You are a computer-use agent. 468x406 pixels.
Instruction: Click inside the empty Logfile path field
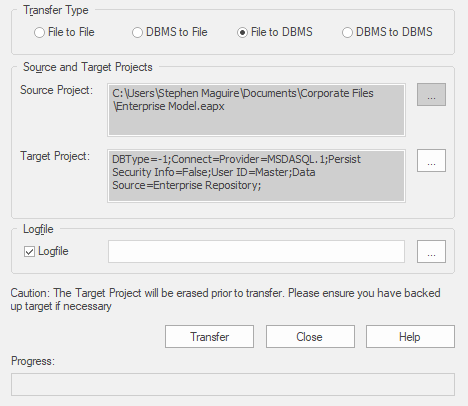coord(256,251)
